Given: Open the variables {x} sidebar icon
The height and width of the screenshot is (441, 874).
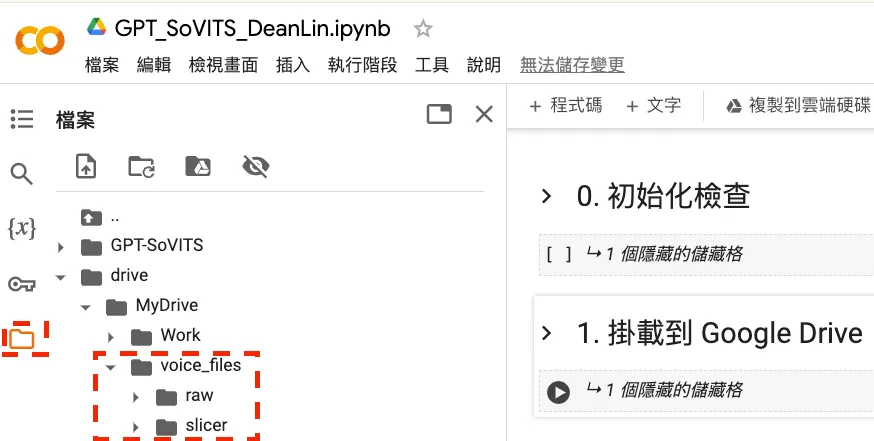Looking at the screenshot, I should click(x=22, y=229).
